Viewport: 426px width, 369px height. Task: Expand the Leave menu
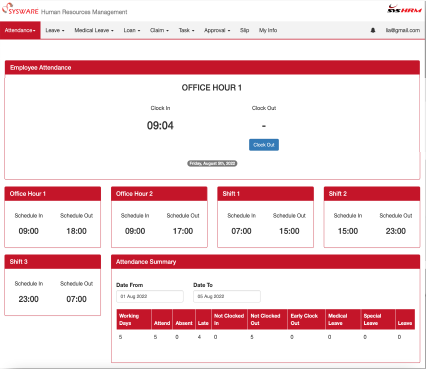[x=55, y=30]
